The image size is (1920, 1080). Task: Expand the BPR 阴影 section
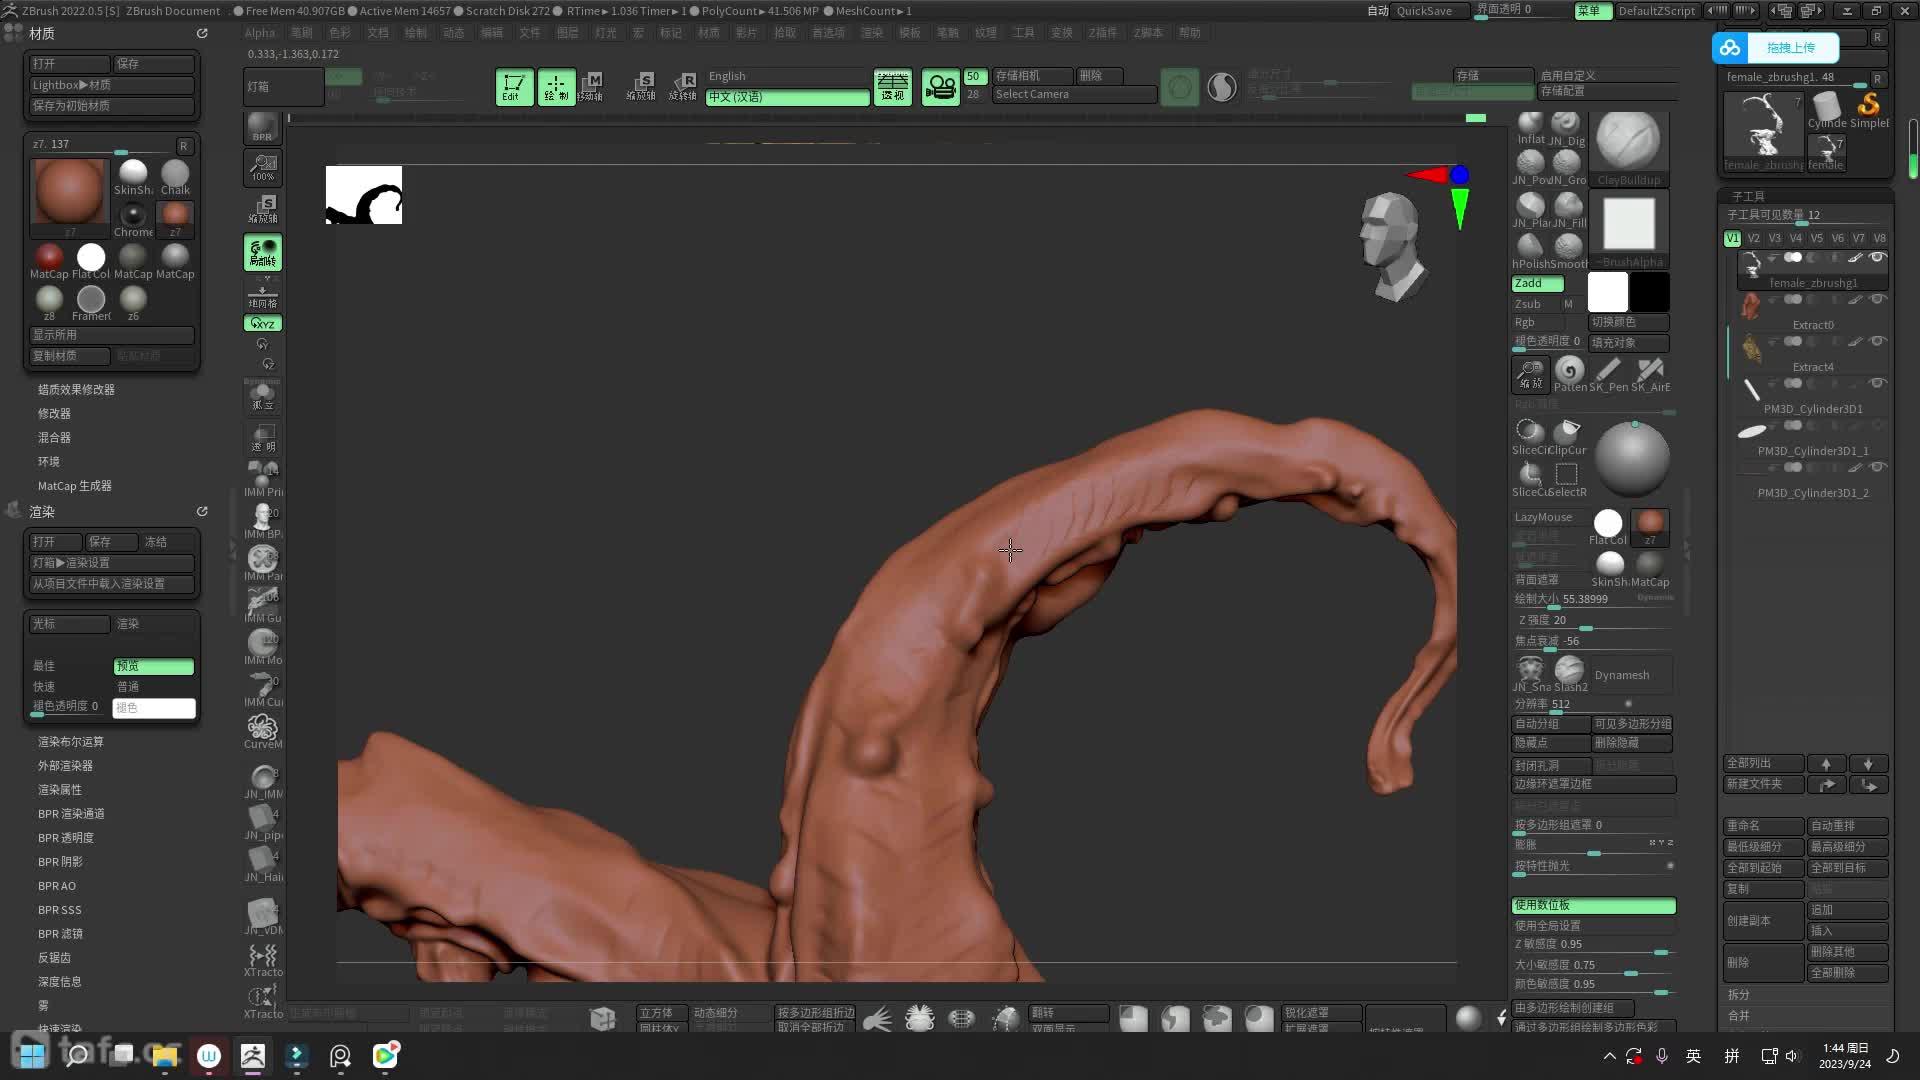(60, 861)
